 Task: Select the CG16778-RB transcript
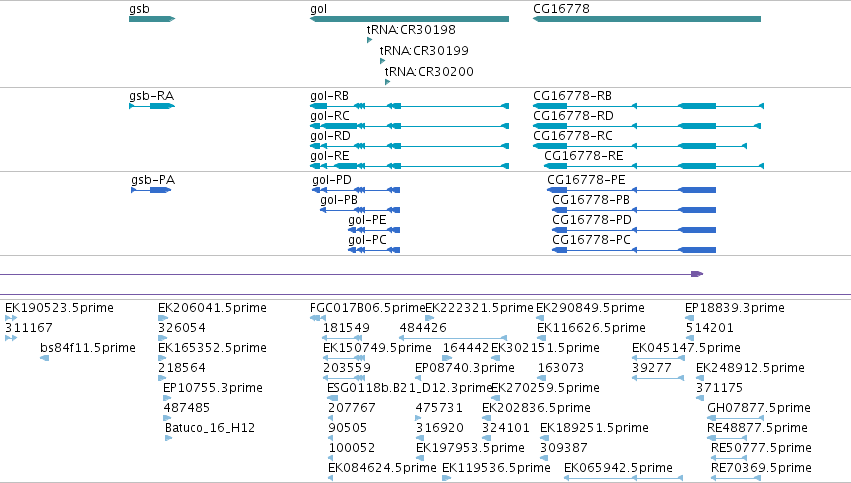point(649,106)
